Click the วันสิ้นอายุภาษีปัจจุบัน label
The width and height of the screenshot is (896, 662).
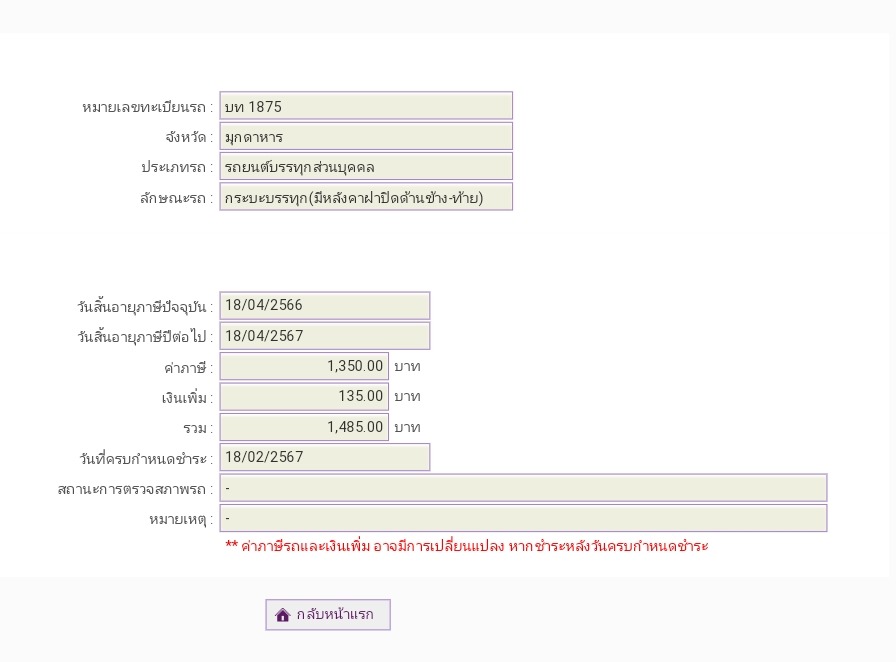coord(145,306)
